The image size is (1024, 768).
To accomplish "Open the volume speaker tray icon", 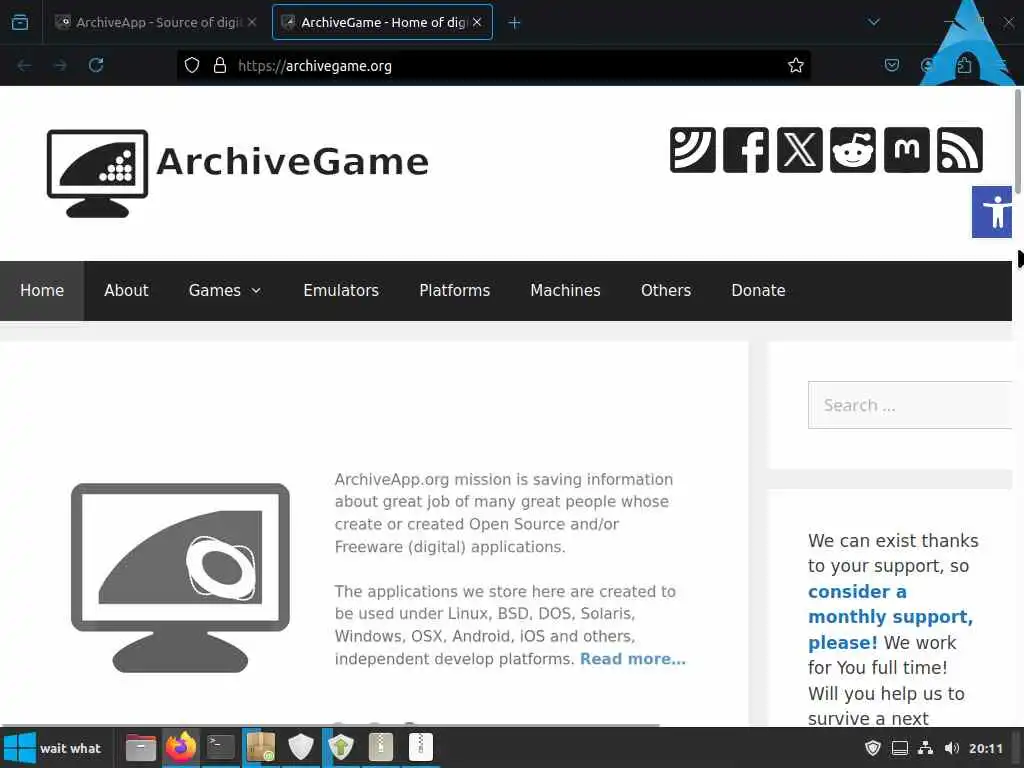I will coord(952,748).
